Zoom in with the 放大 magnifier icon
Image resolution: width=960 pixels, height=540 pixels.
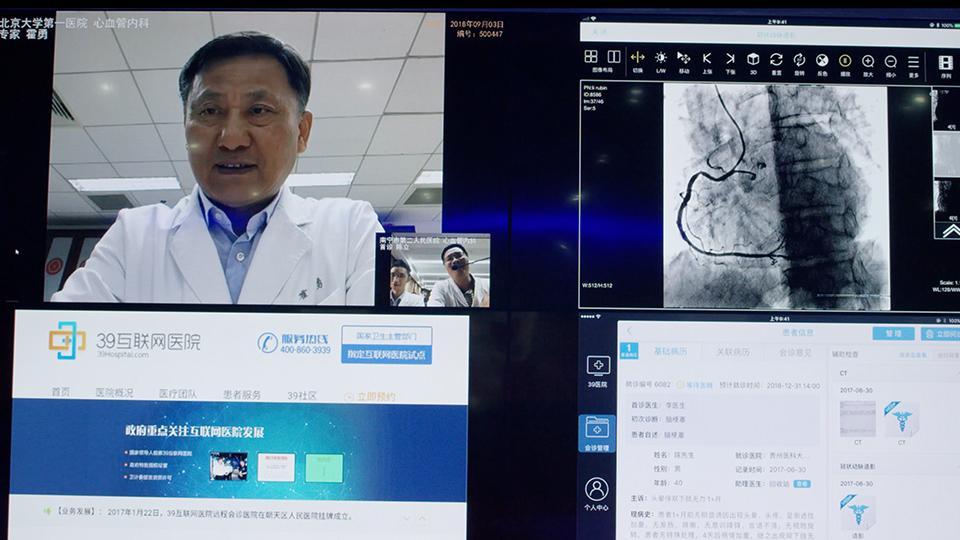[868, 61]
